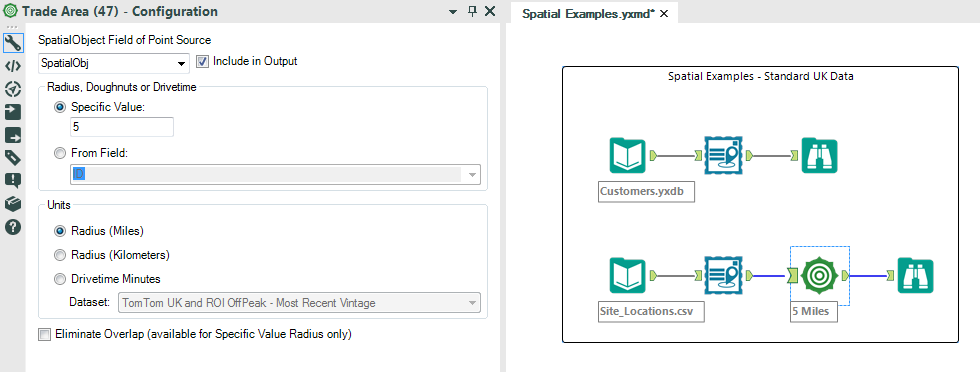Image resolution: width=980 pixels, height=372 pixels.
Task: Open the Annotation tag icon
Action: (12, 158)
